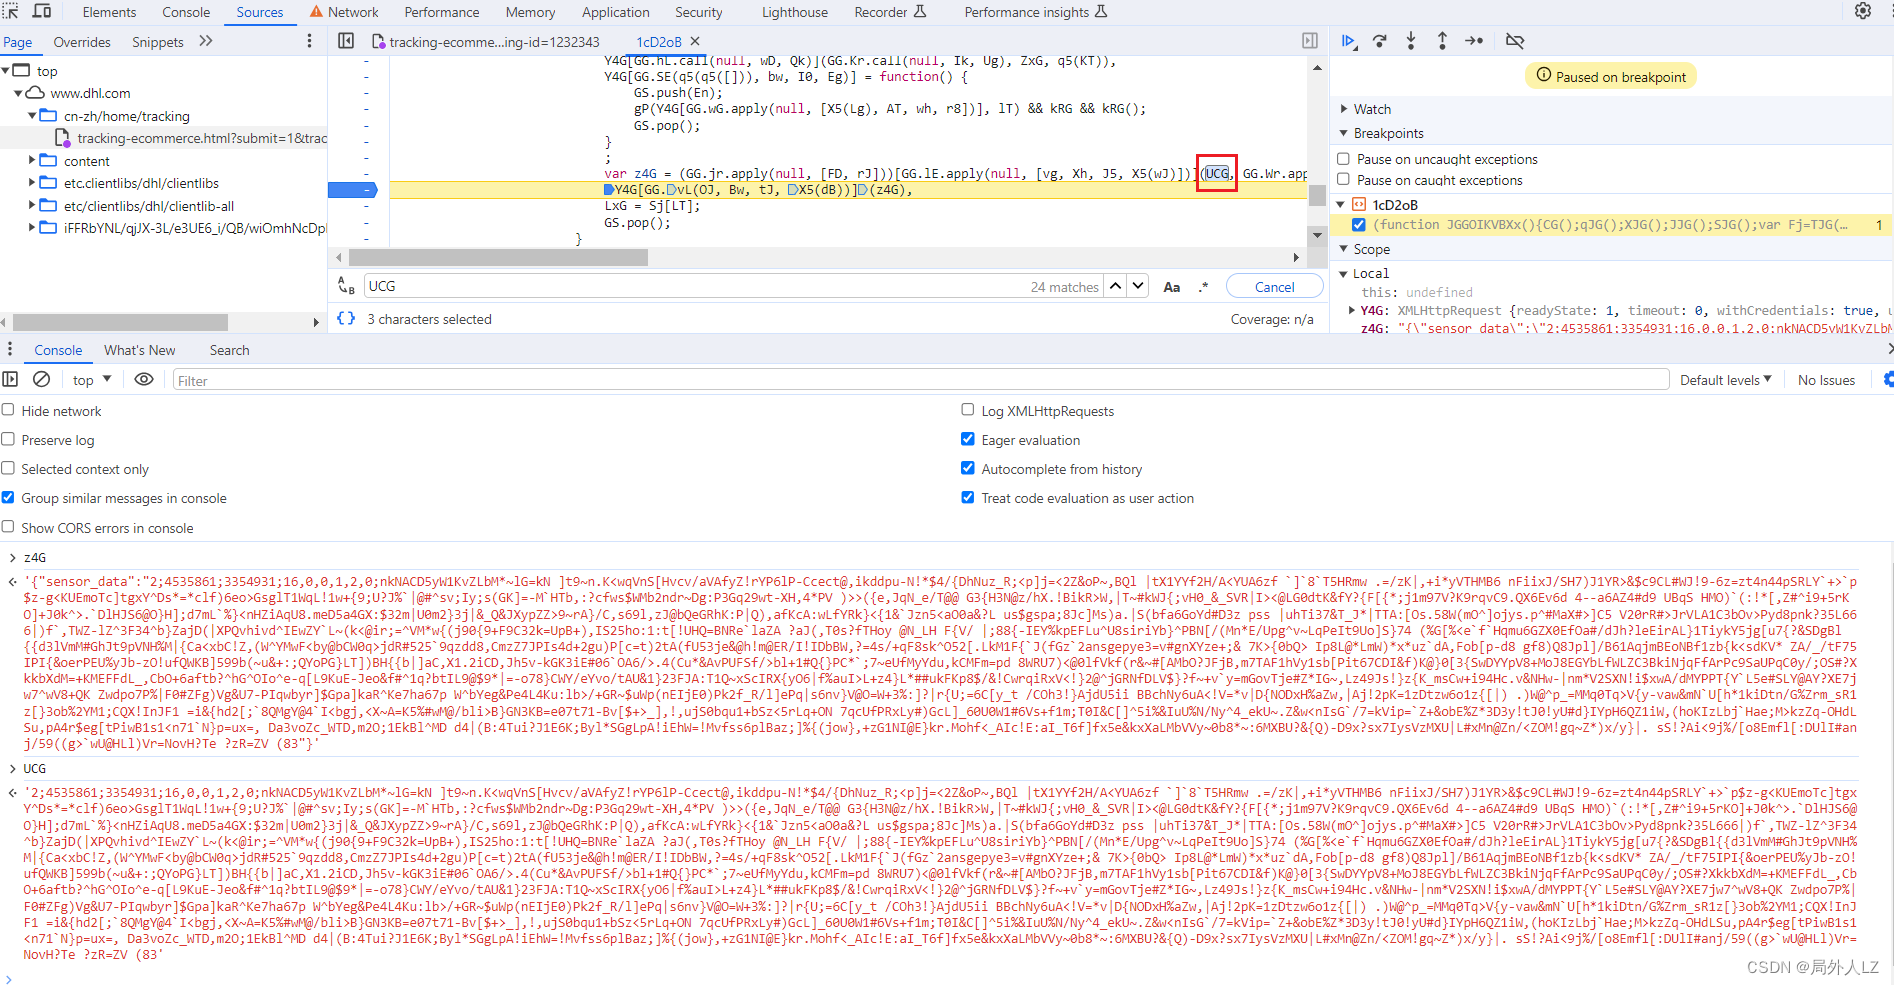This screenshot has width=1894, height=985.
Task: Toggle the device toolbar icon
Action: point(42,11)
